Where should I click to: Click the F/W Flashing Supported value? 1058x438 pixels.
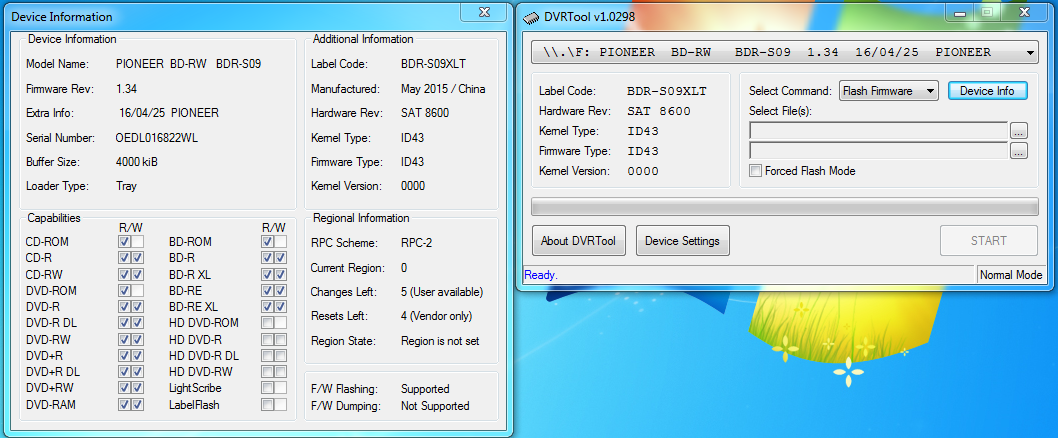tap(425, 389)
